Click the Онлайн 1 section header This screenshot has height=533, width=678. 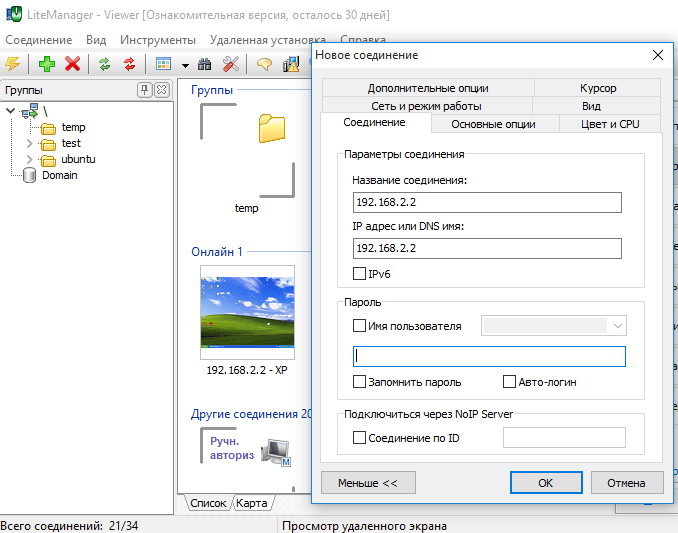click(217, 252)
